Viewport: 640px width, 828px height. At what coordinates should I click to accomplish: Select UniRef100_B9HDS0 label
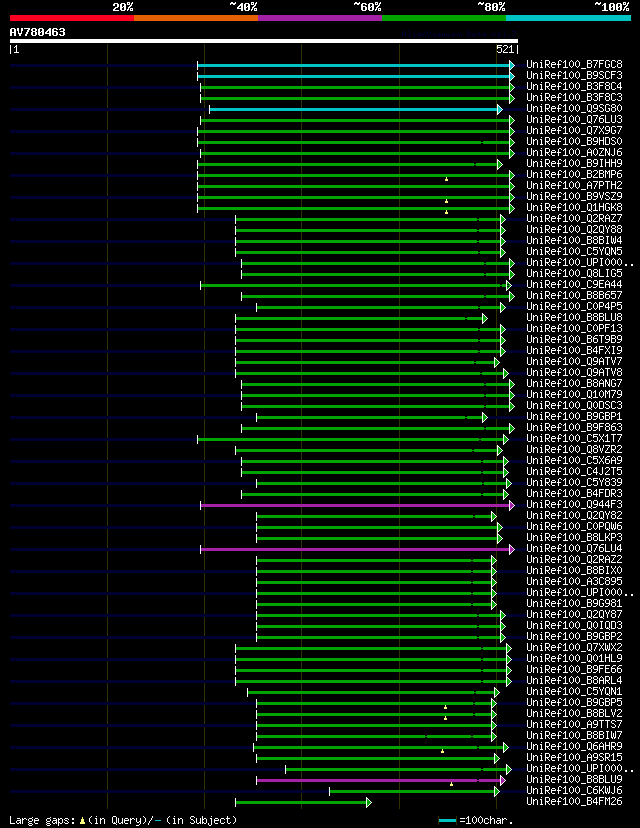click(x=575, y=142)
